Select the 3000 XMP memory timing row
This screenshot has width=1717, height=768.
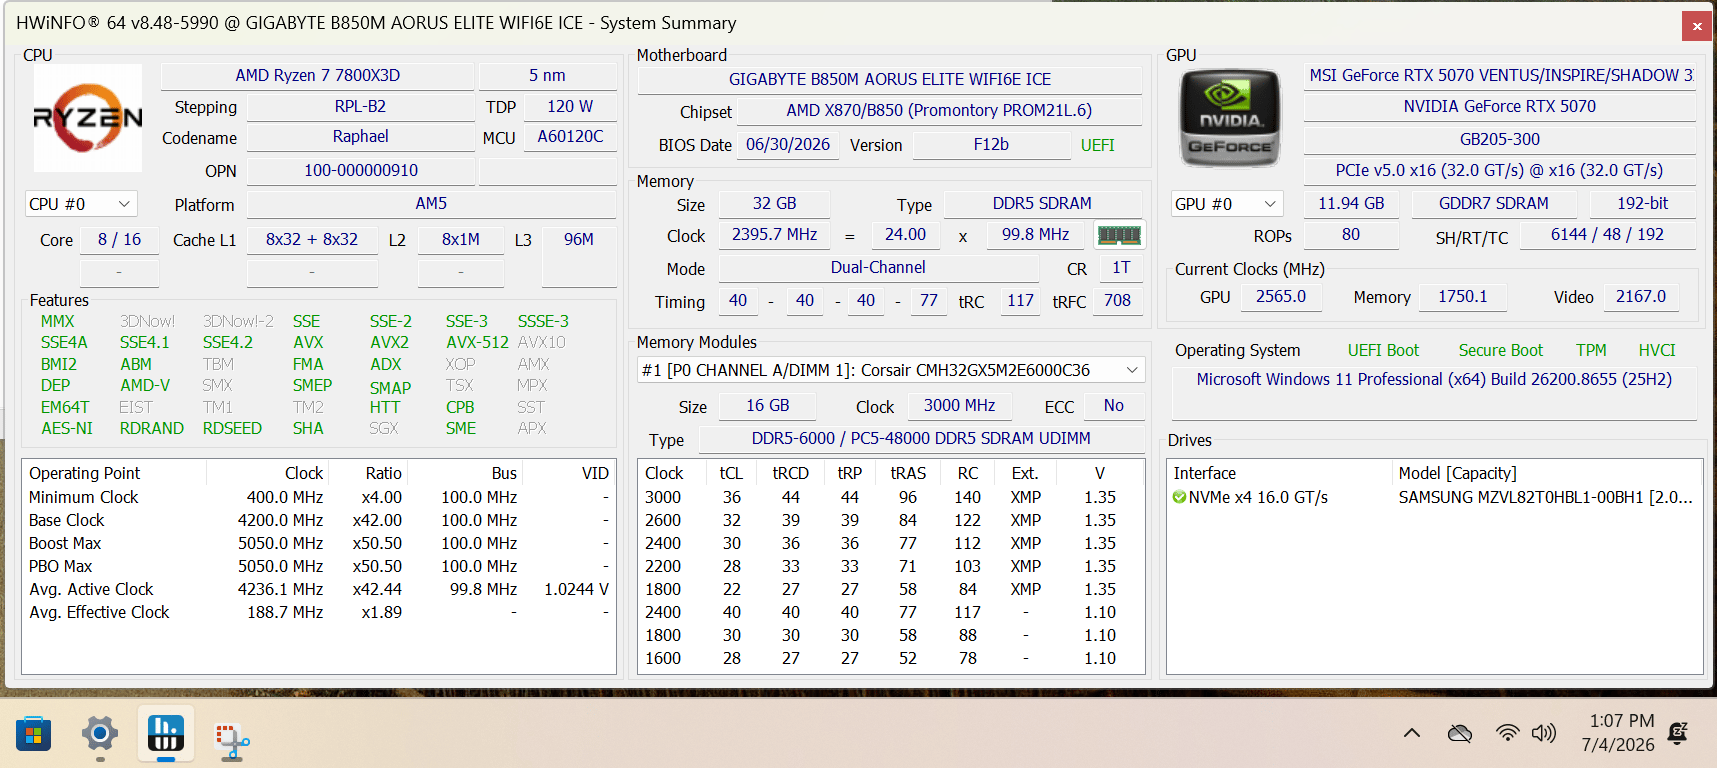(x=890, y=497)
